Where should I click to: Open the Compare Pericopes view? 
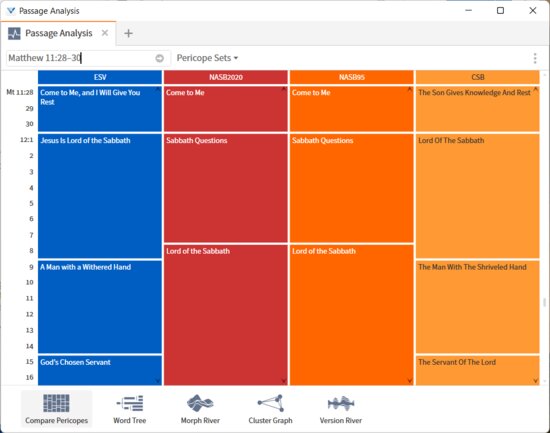click(56, 409)
